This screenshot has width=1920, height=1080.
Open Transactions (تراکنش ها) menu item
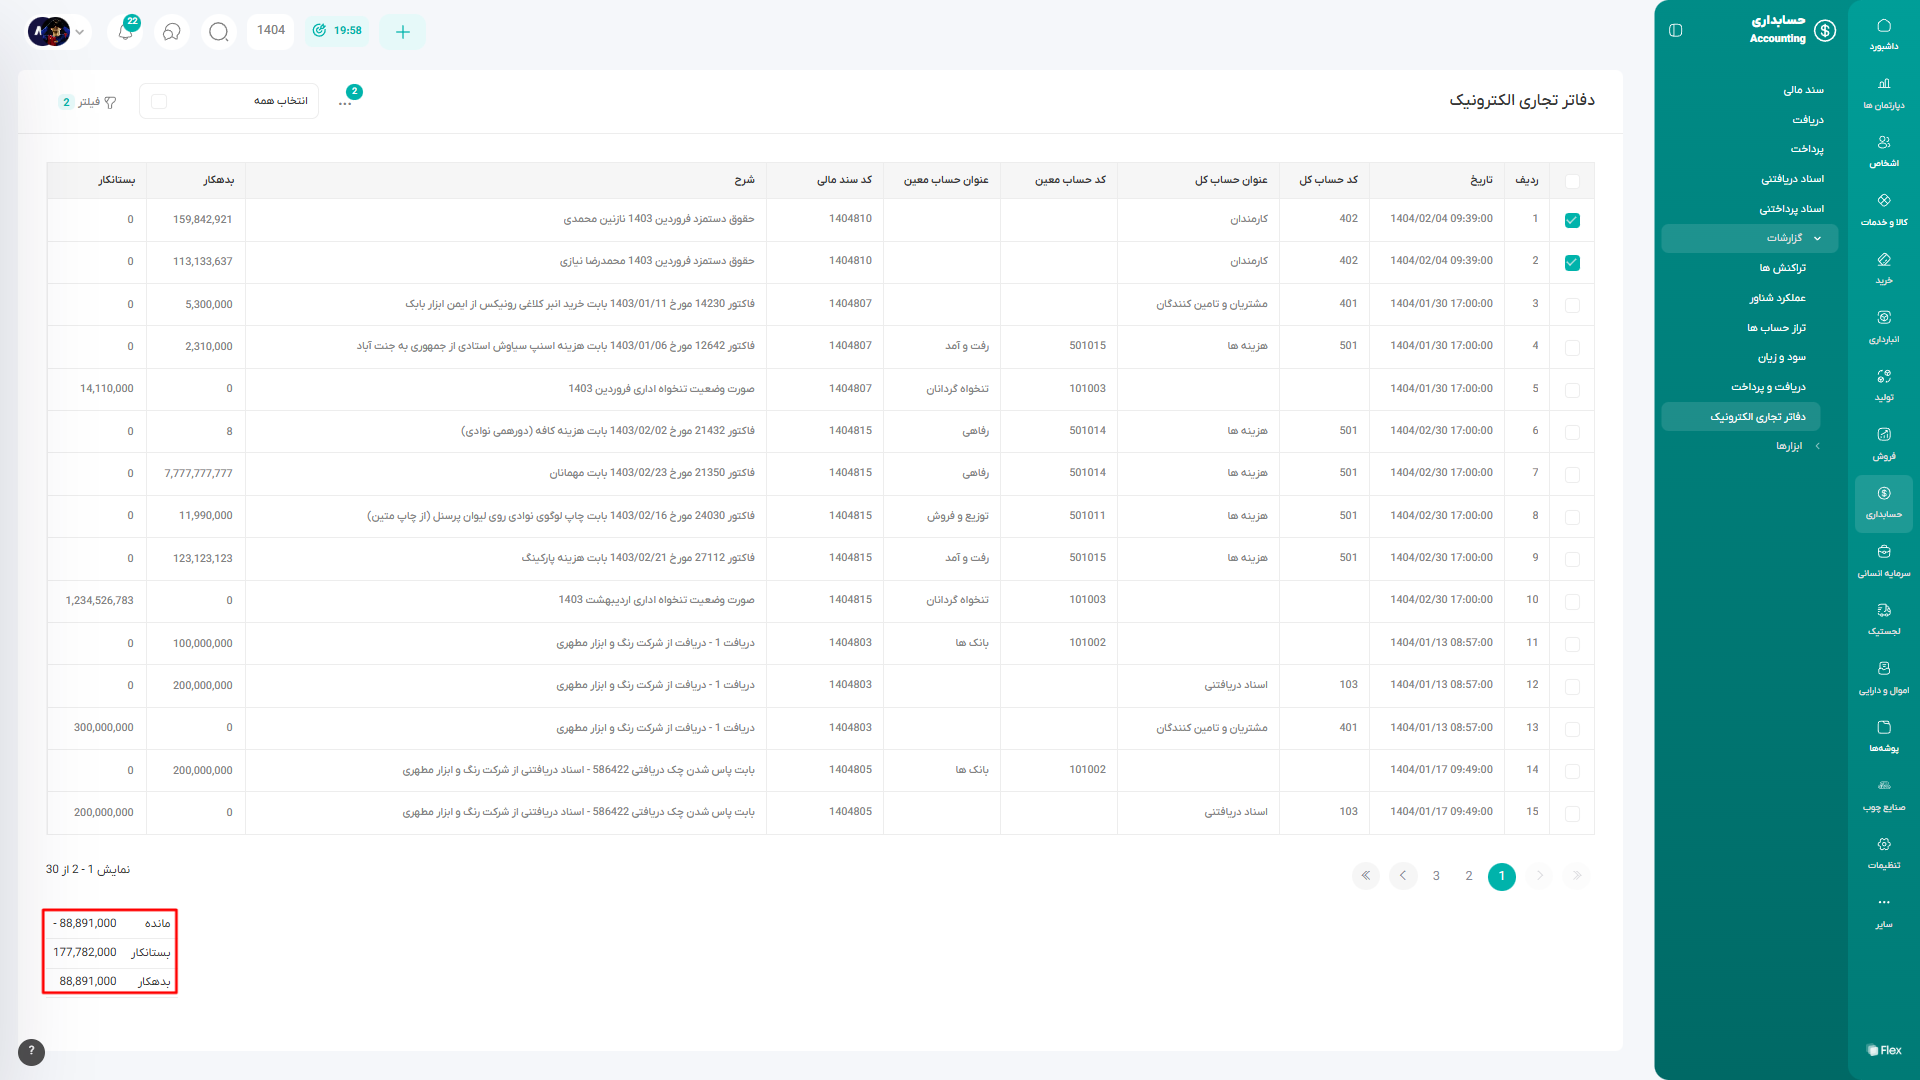pyautogui.click(x=1782, y=268)
